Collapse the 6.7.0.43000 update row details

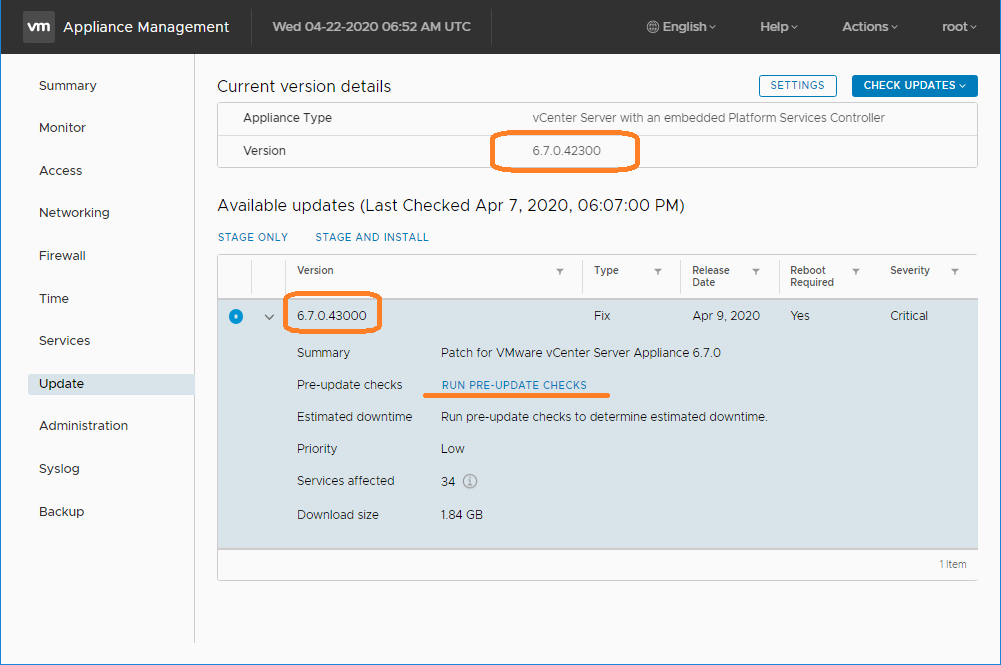[x=269, y=317]
